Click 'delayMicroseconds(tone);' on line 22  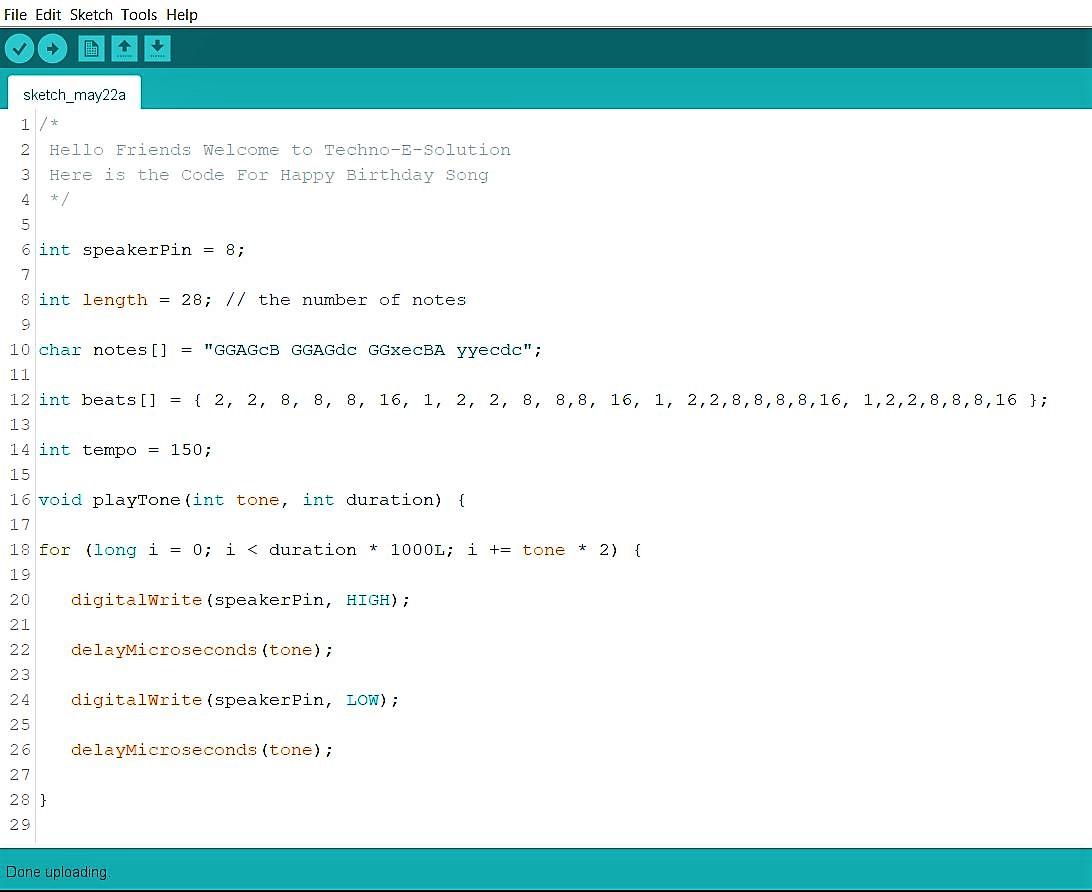click(202, 650)
